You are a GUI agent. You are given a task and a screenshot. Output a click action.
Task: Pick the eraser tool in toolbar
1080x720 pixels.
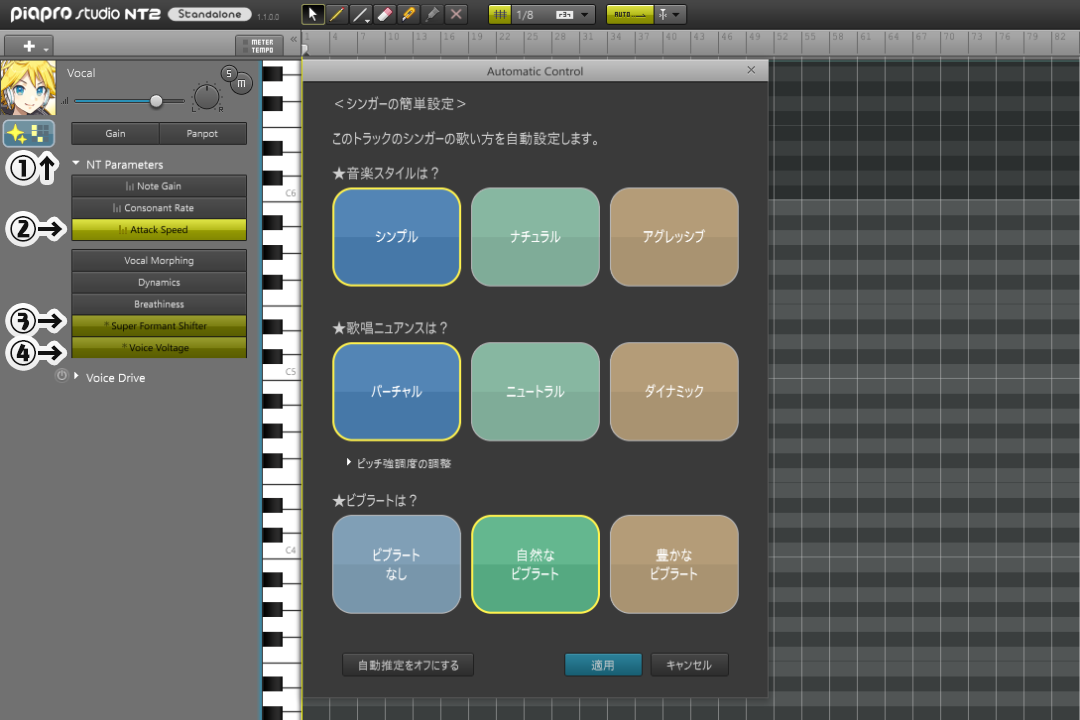tap(385, 15)
